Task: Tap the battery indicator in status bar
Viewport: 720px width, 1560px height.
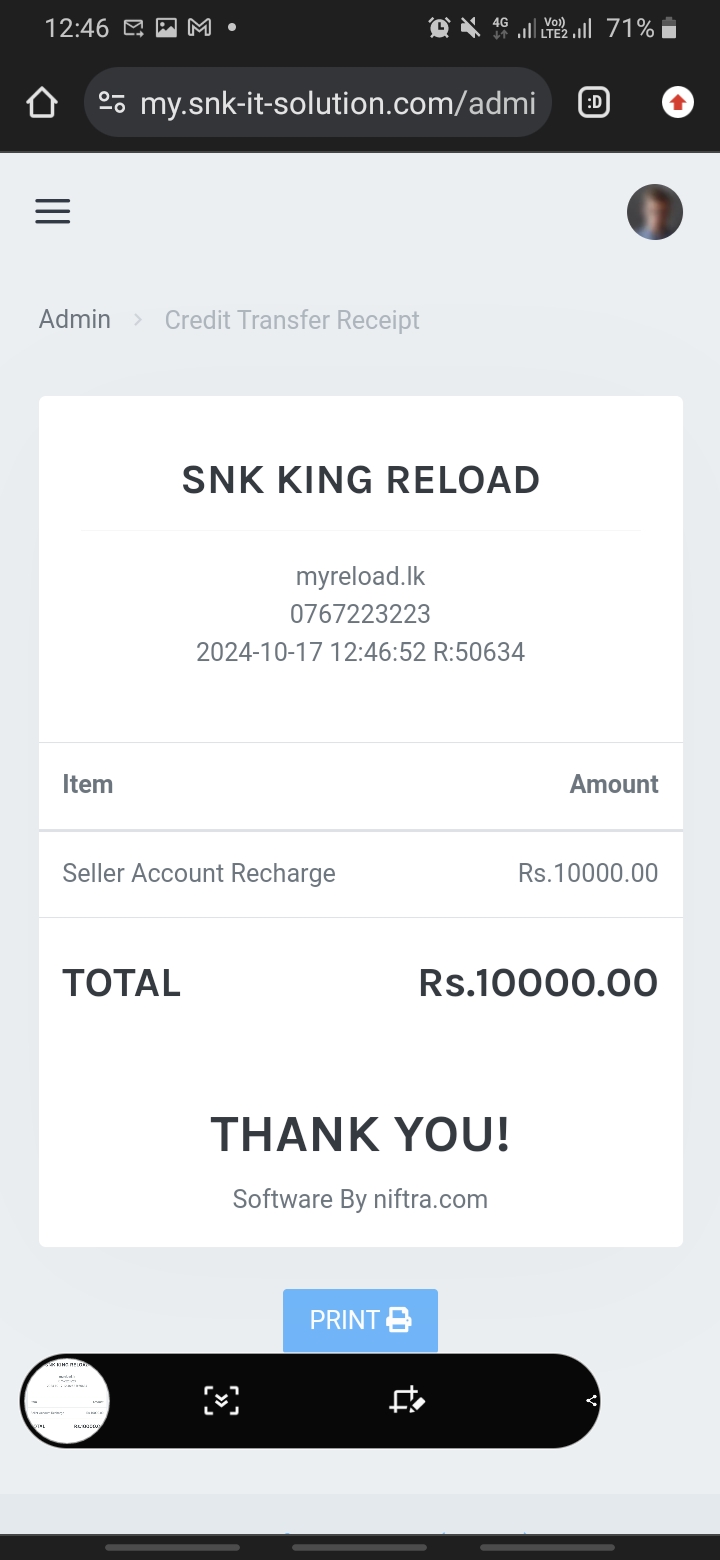Action: (670, 28)
